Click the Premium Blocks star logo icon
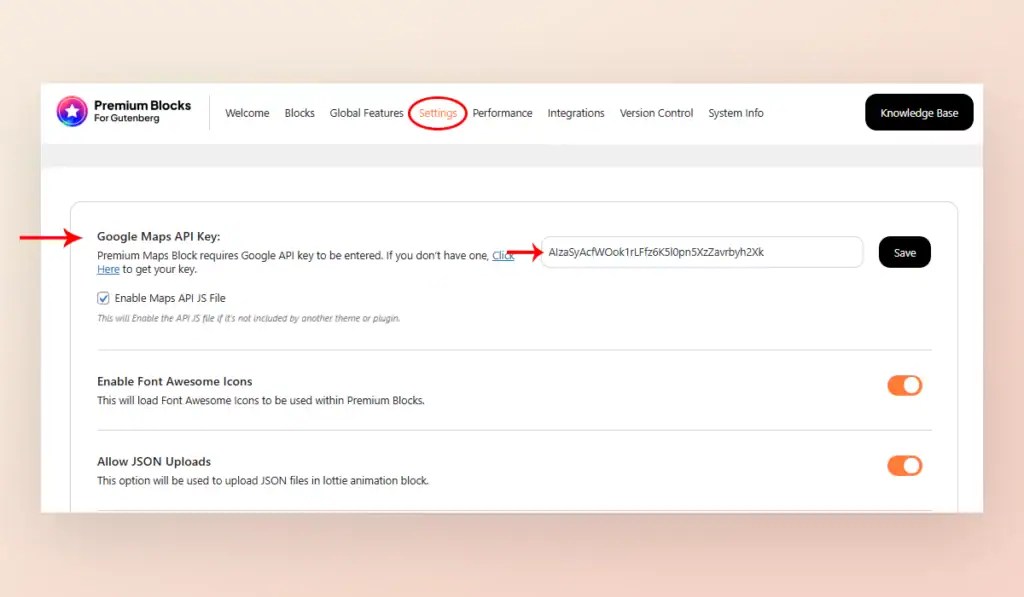This screenshot has height=597, width=1024. [x=70, y=112]
